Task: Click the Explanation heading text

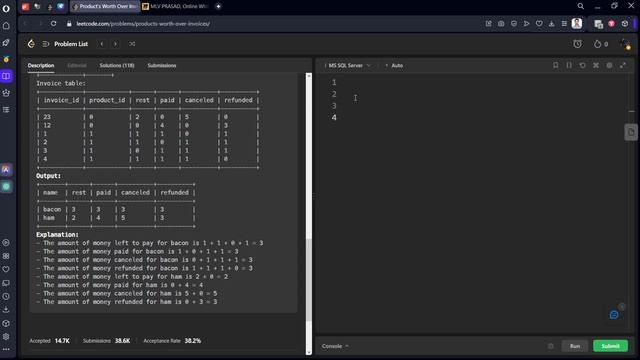Action: [x=57, y=235]
